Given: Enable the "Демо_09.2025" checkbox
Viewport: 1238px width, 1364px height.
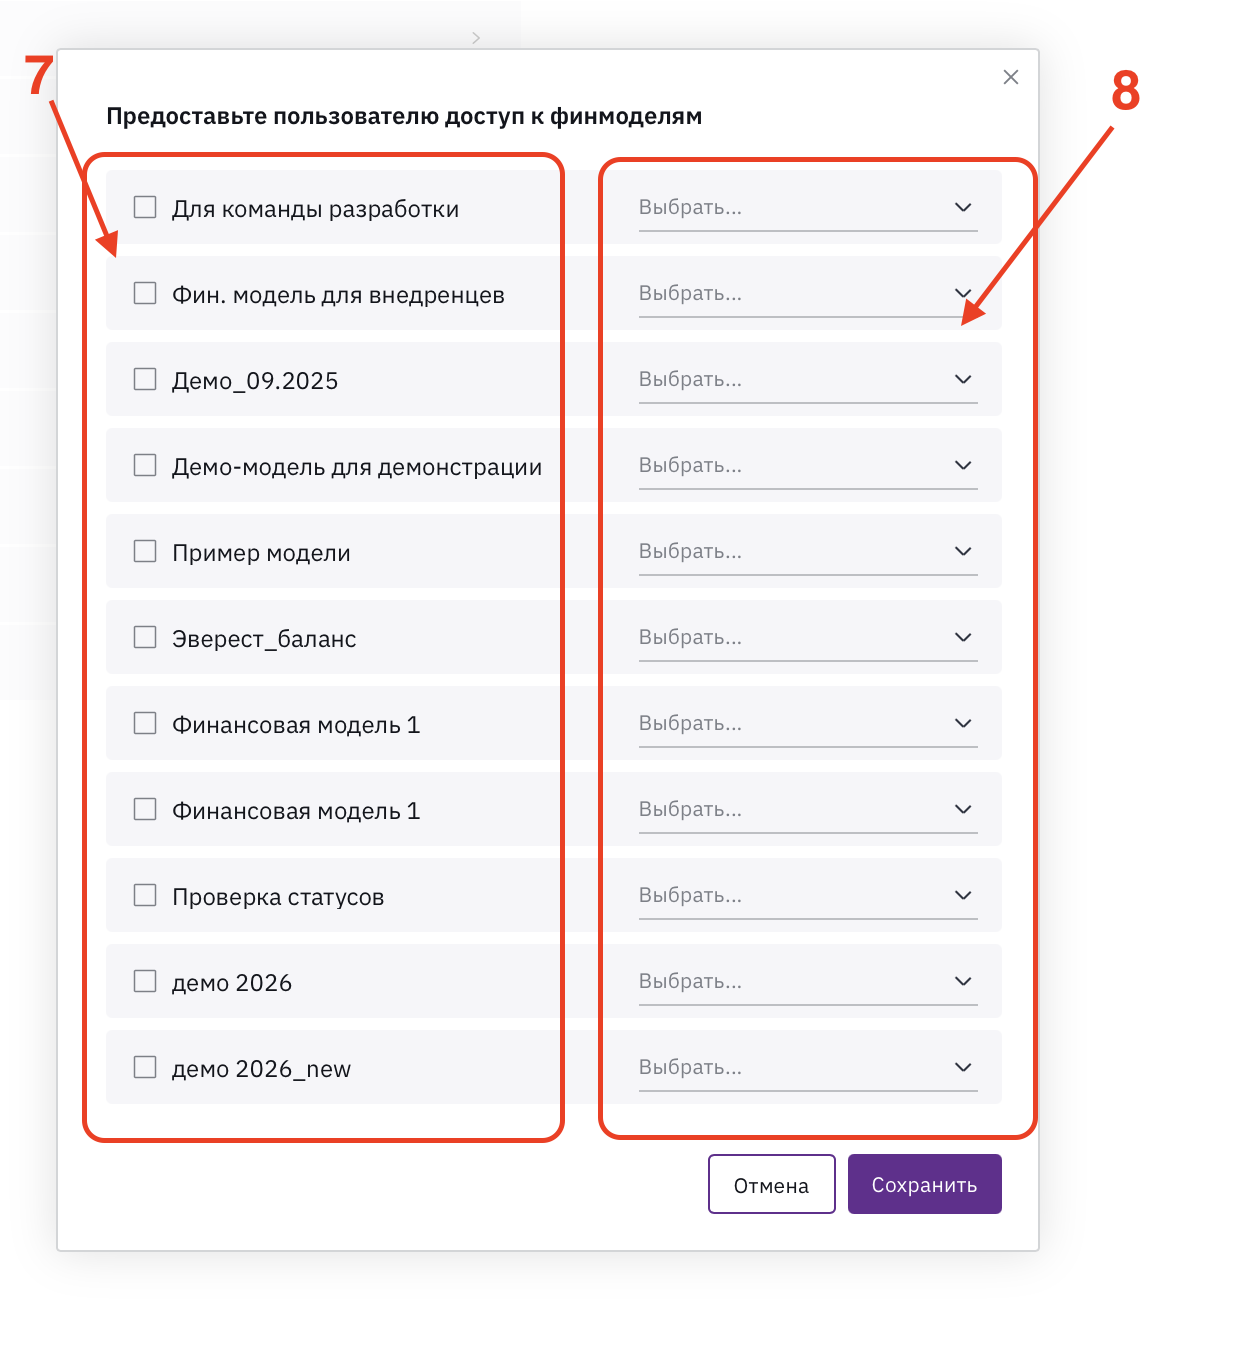Looking at the screenshot, I should tap(145, 379).
